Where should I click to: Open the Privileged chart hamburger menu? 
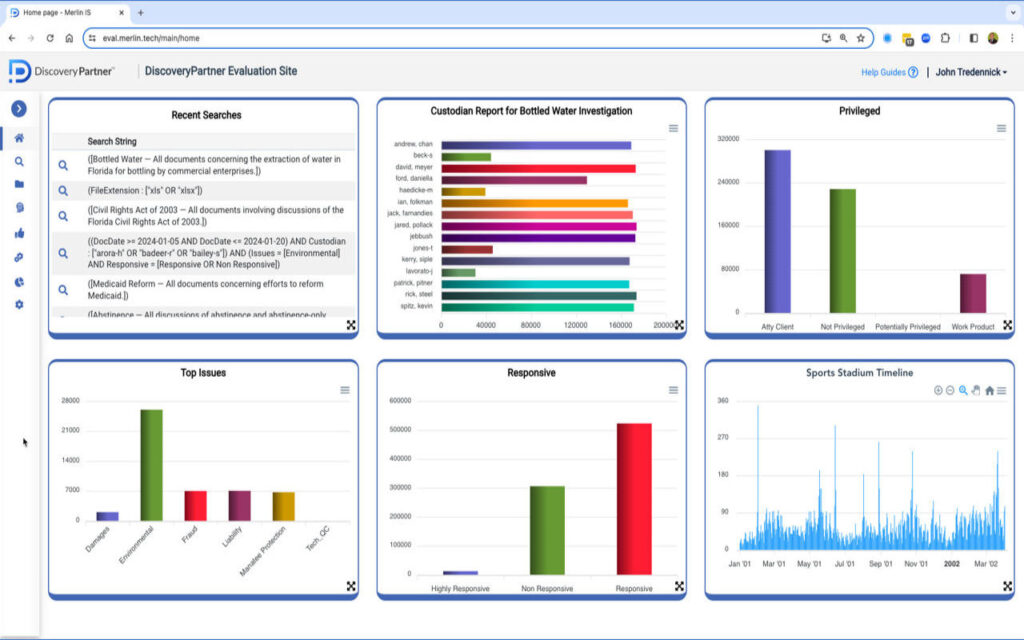1001,128
